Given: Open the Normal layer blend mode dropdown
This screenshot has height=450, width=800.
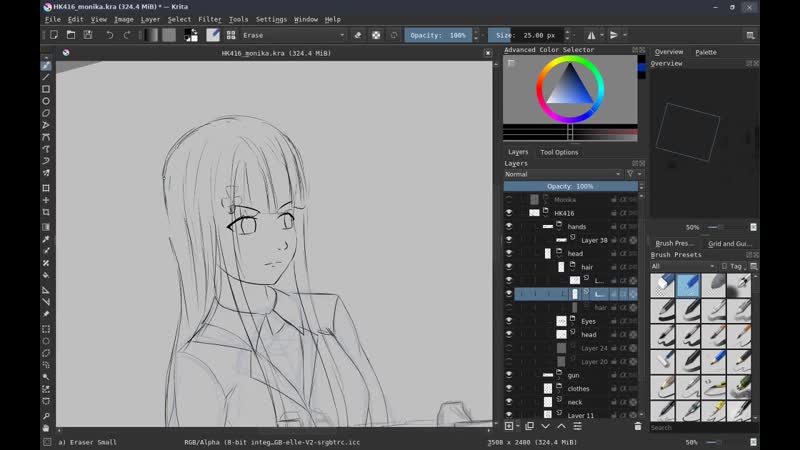Looking at the screenshot, I should (x=563, y=174).
